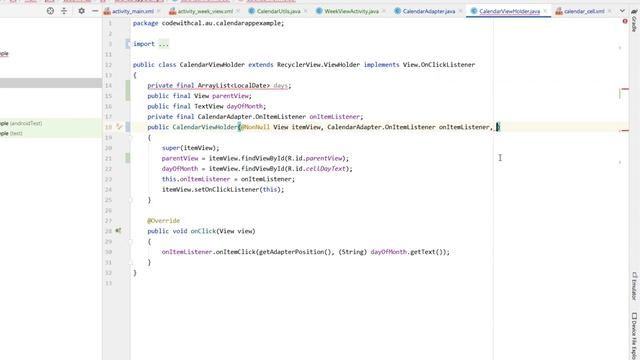Close the CalendarUtils.java tab
Screen dimensions: 640x360
coord(305,11)
